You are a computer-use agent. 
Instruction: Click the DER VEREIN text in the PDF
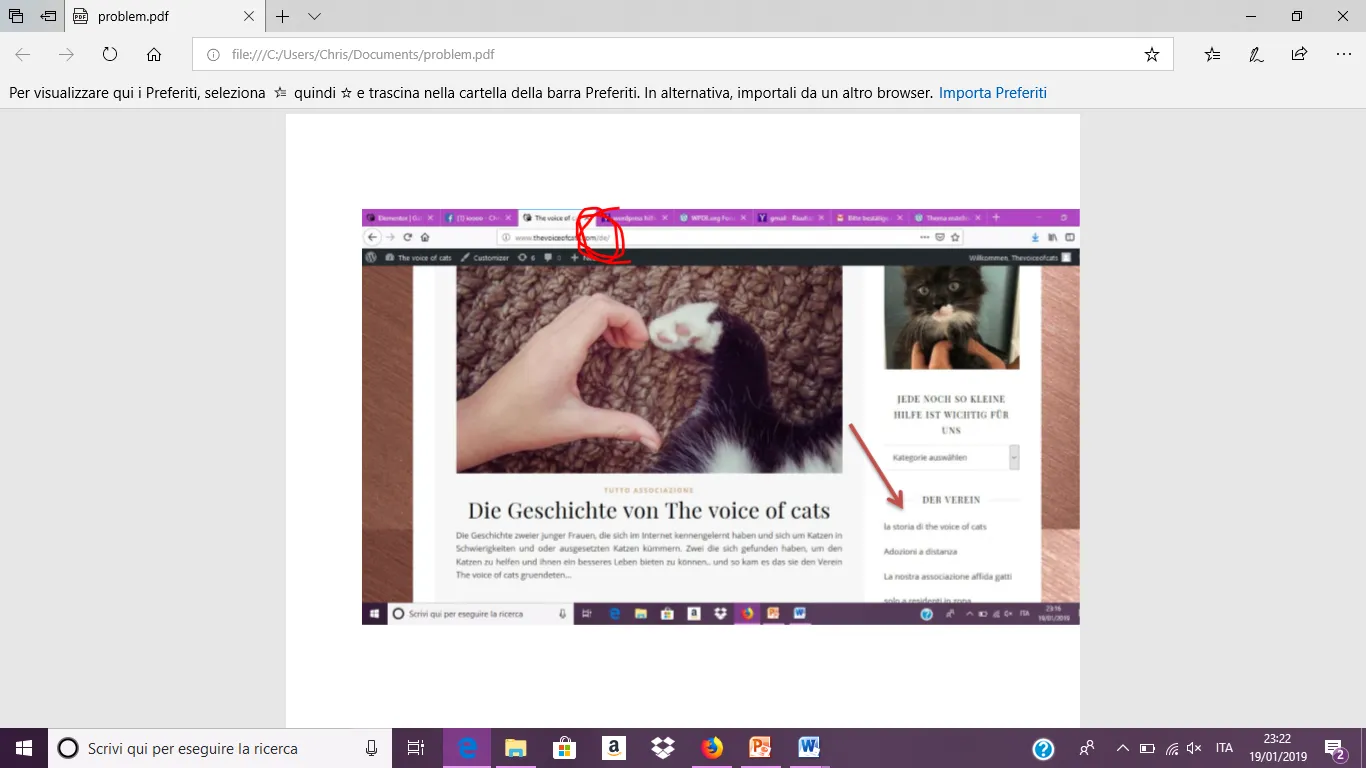coord(951,500)
